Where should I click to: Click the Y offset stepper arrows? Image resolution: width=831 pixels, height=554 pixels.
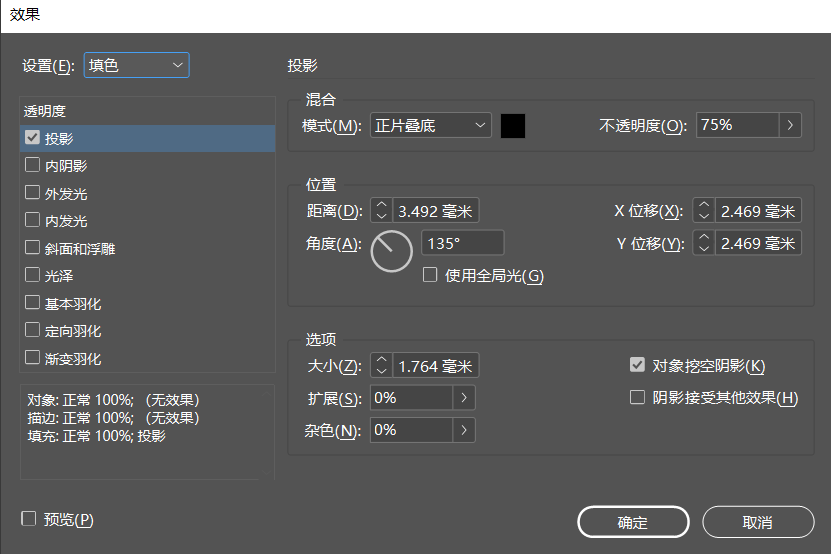coord(704,243)
